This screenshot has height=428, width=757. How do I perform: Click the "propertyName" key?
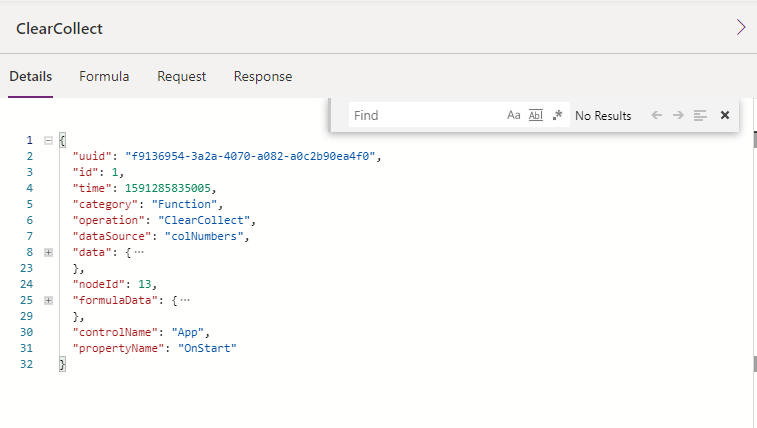119,348
